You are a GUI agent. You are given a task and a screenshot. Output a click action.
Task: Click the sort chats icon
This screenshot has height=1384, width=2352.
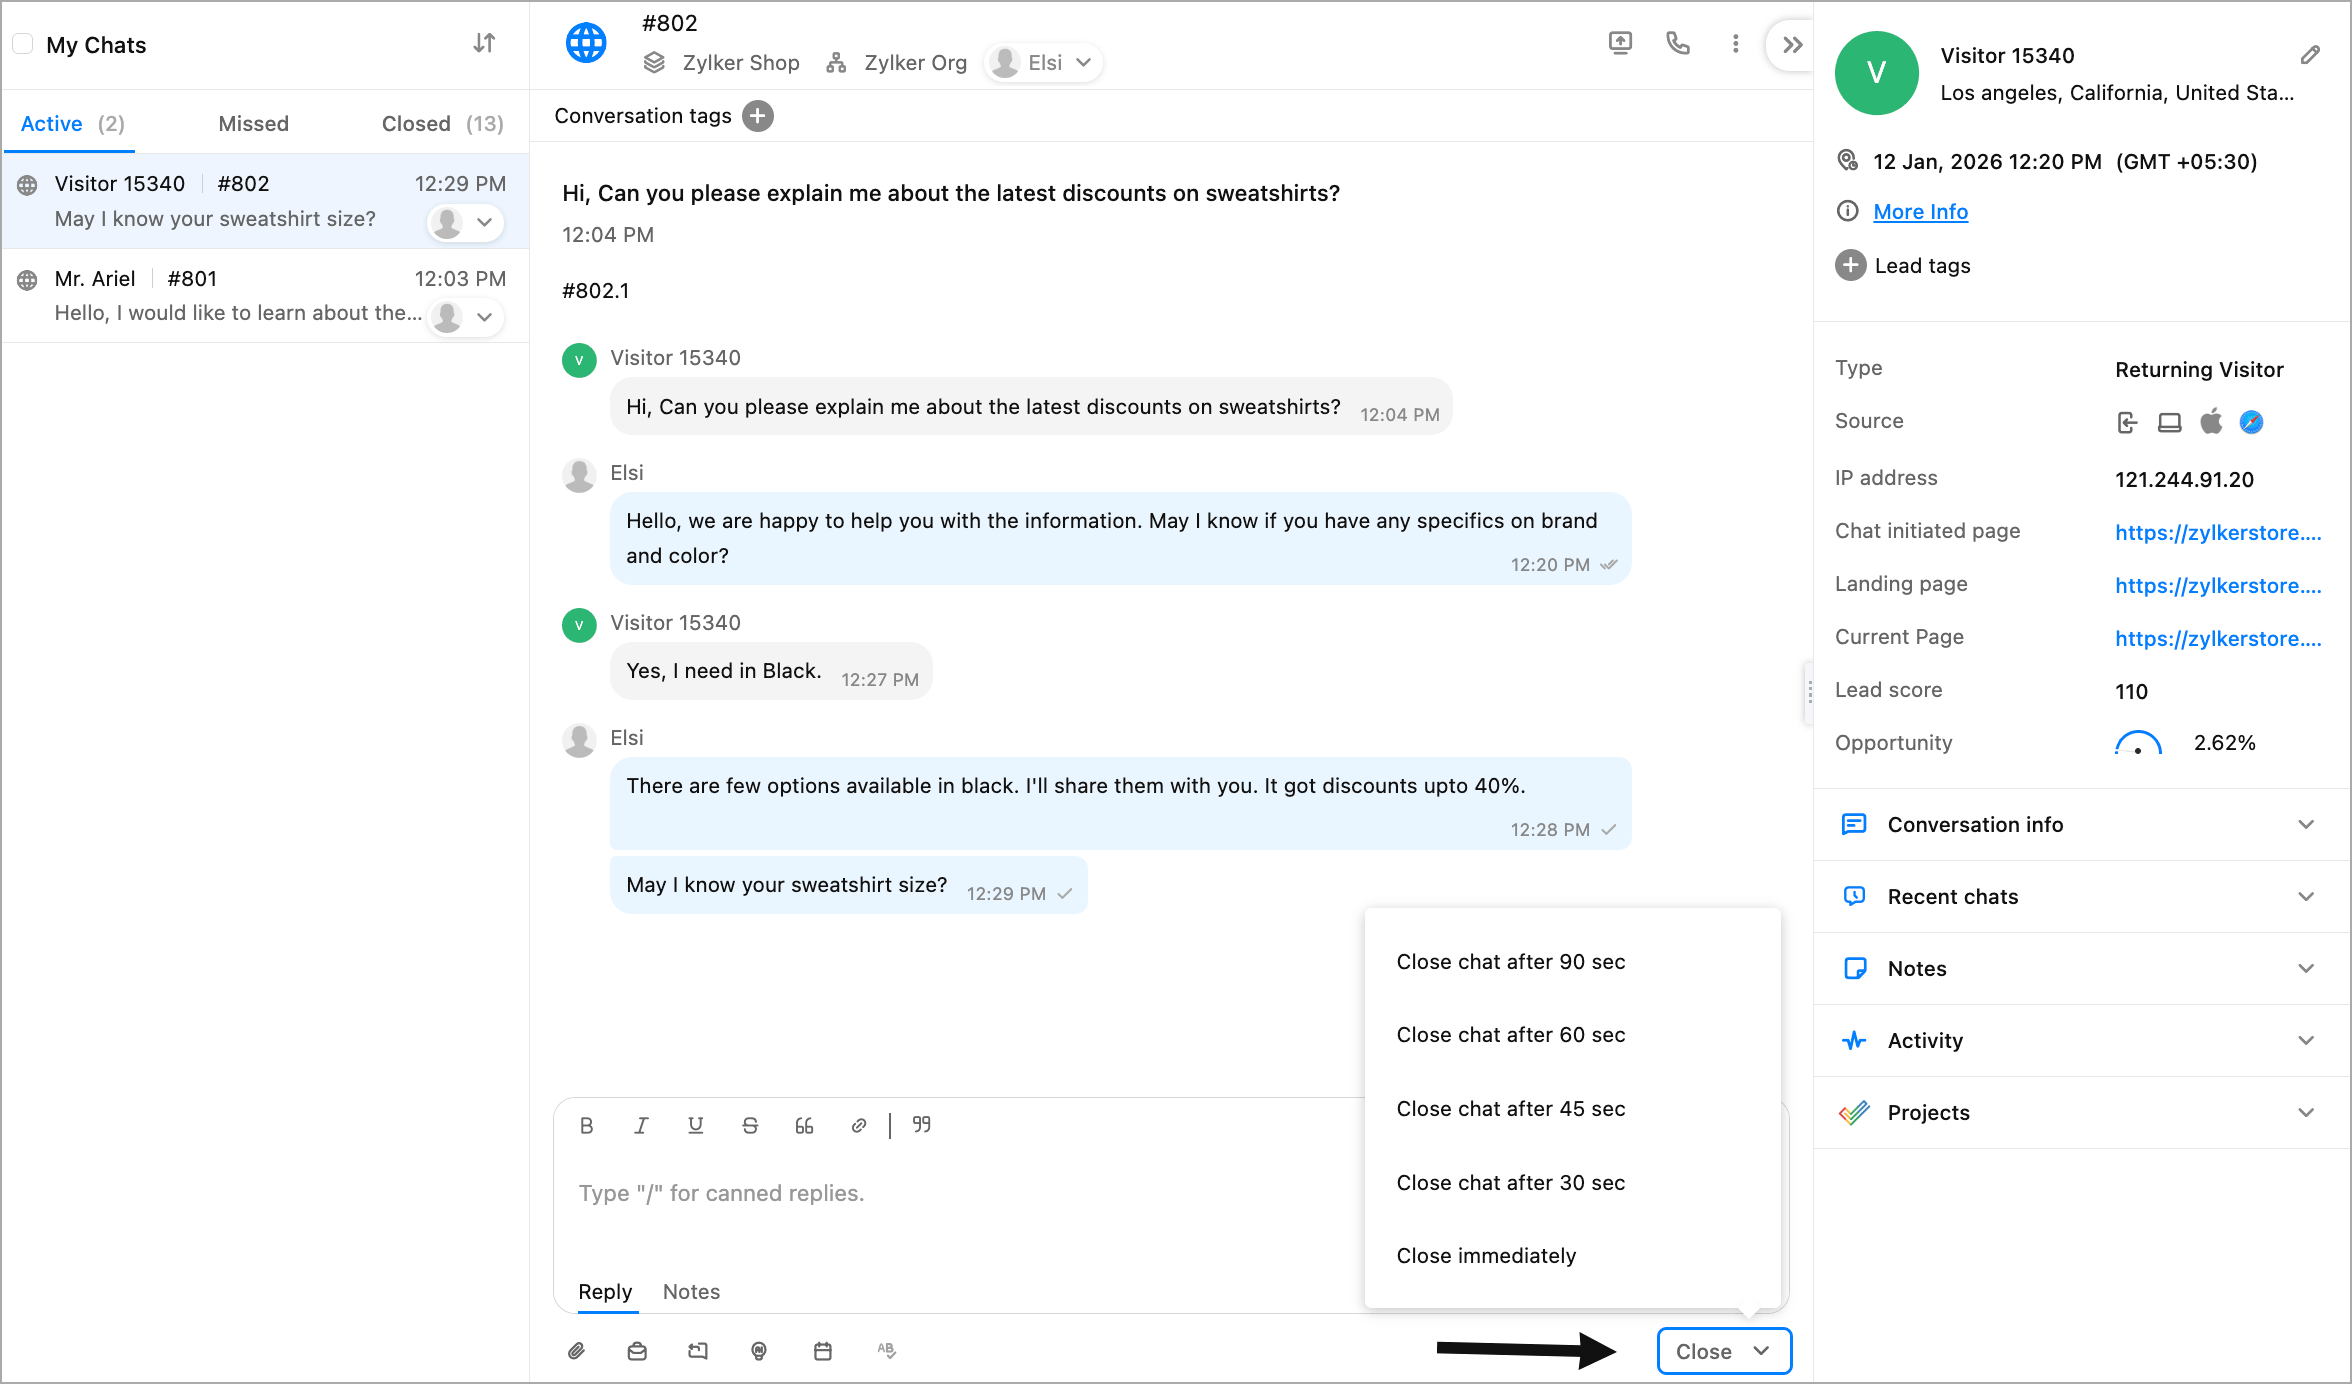coord(484,43)
